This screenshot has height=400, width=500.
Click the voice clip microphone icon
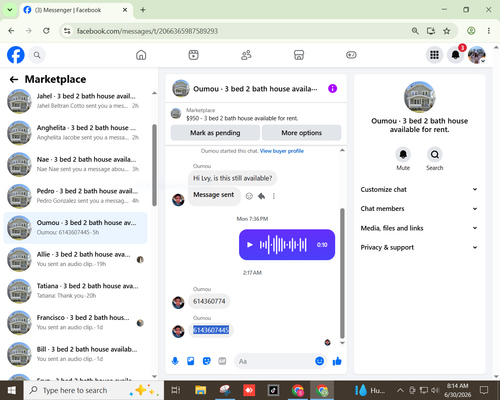point(175,361)
